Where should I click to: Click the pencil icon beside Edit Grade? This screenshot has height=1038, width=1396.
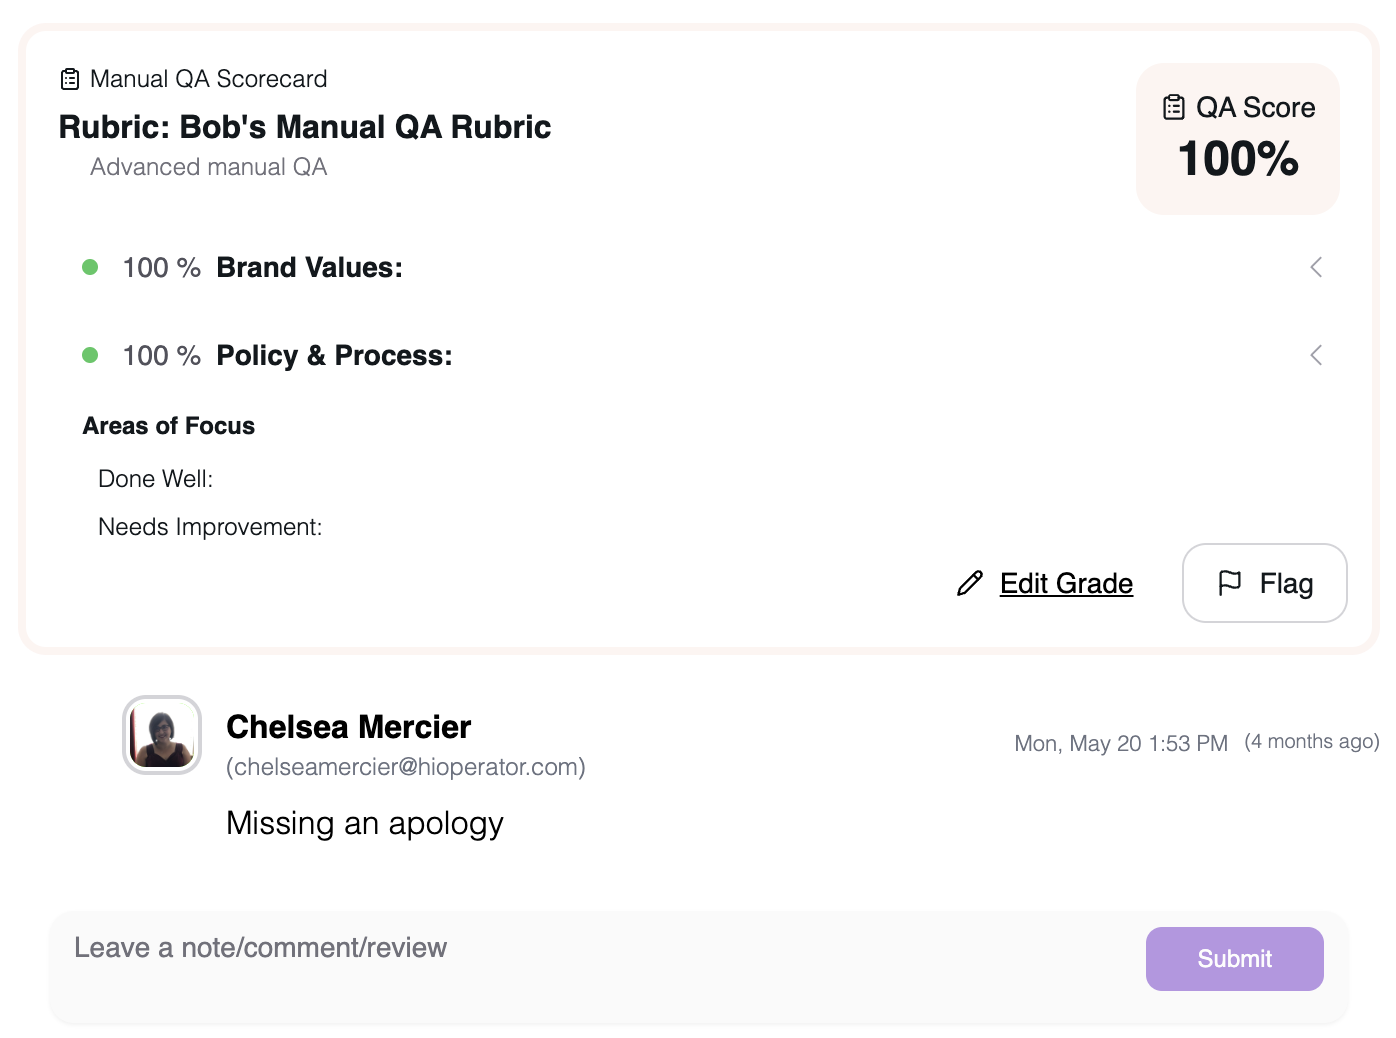[x=969, y=583]
